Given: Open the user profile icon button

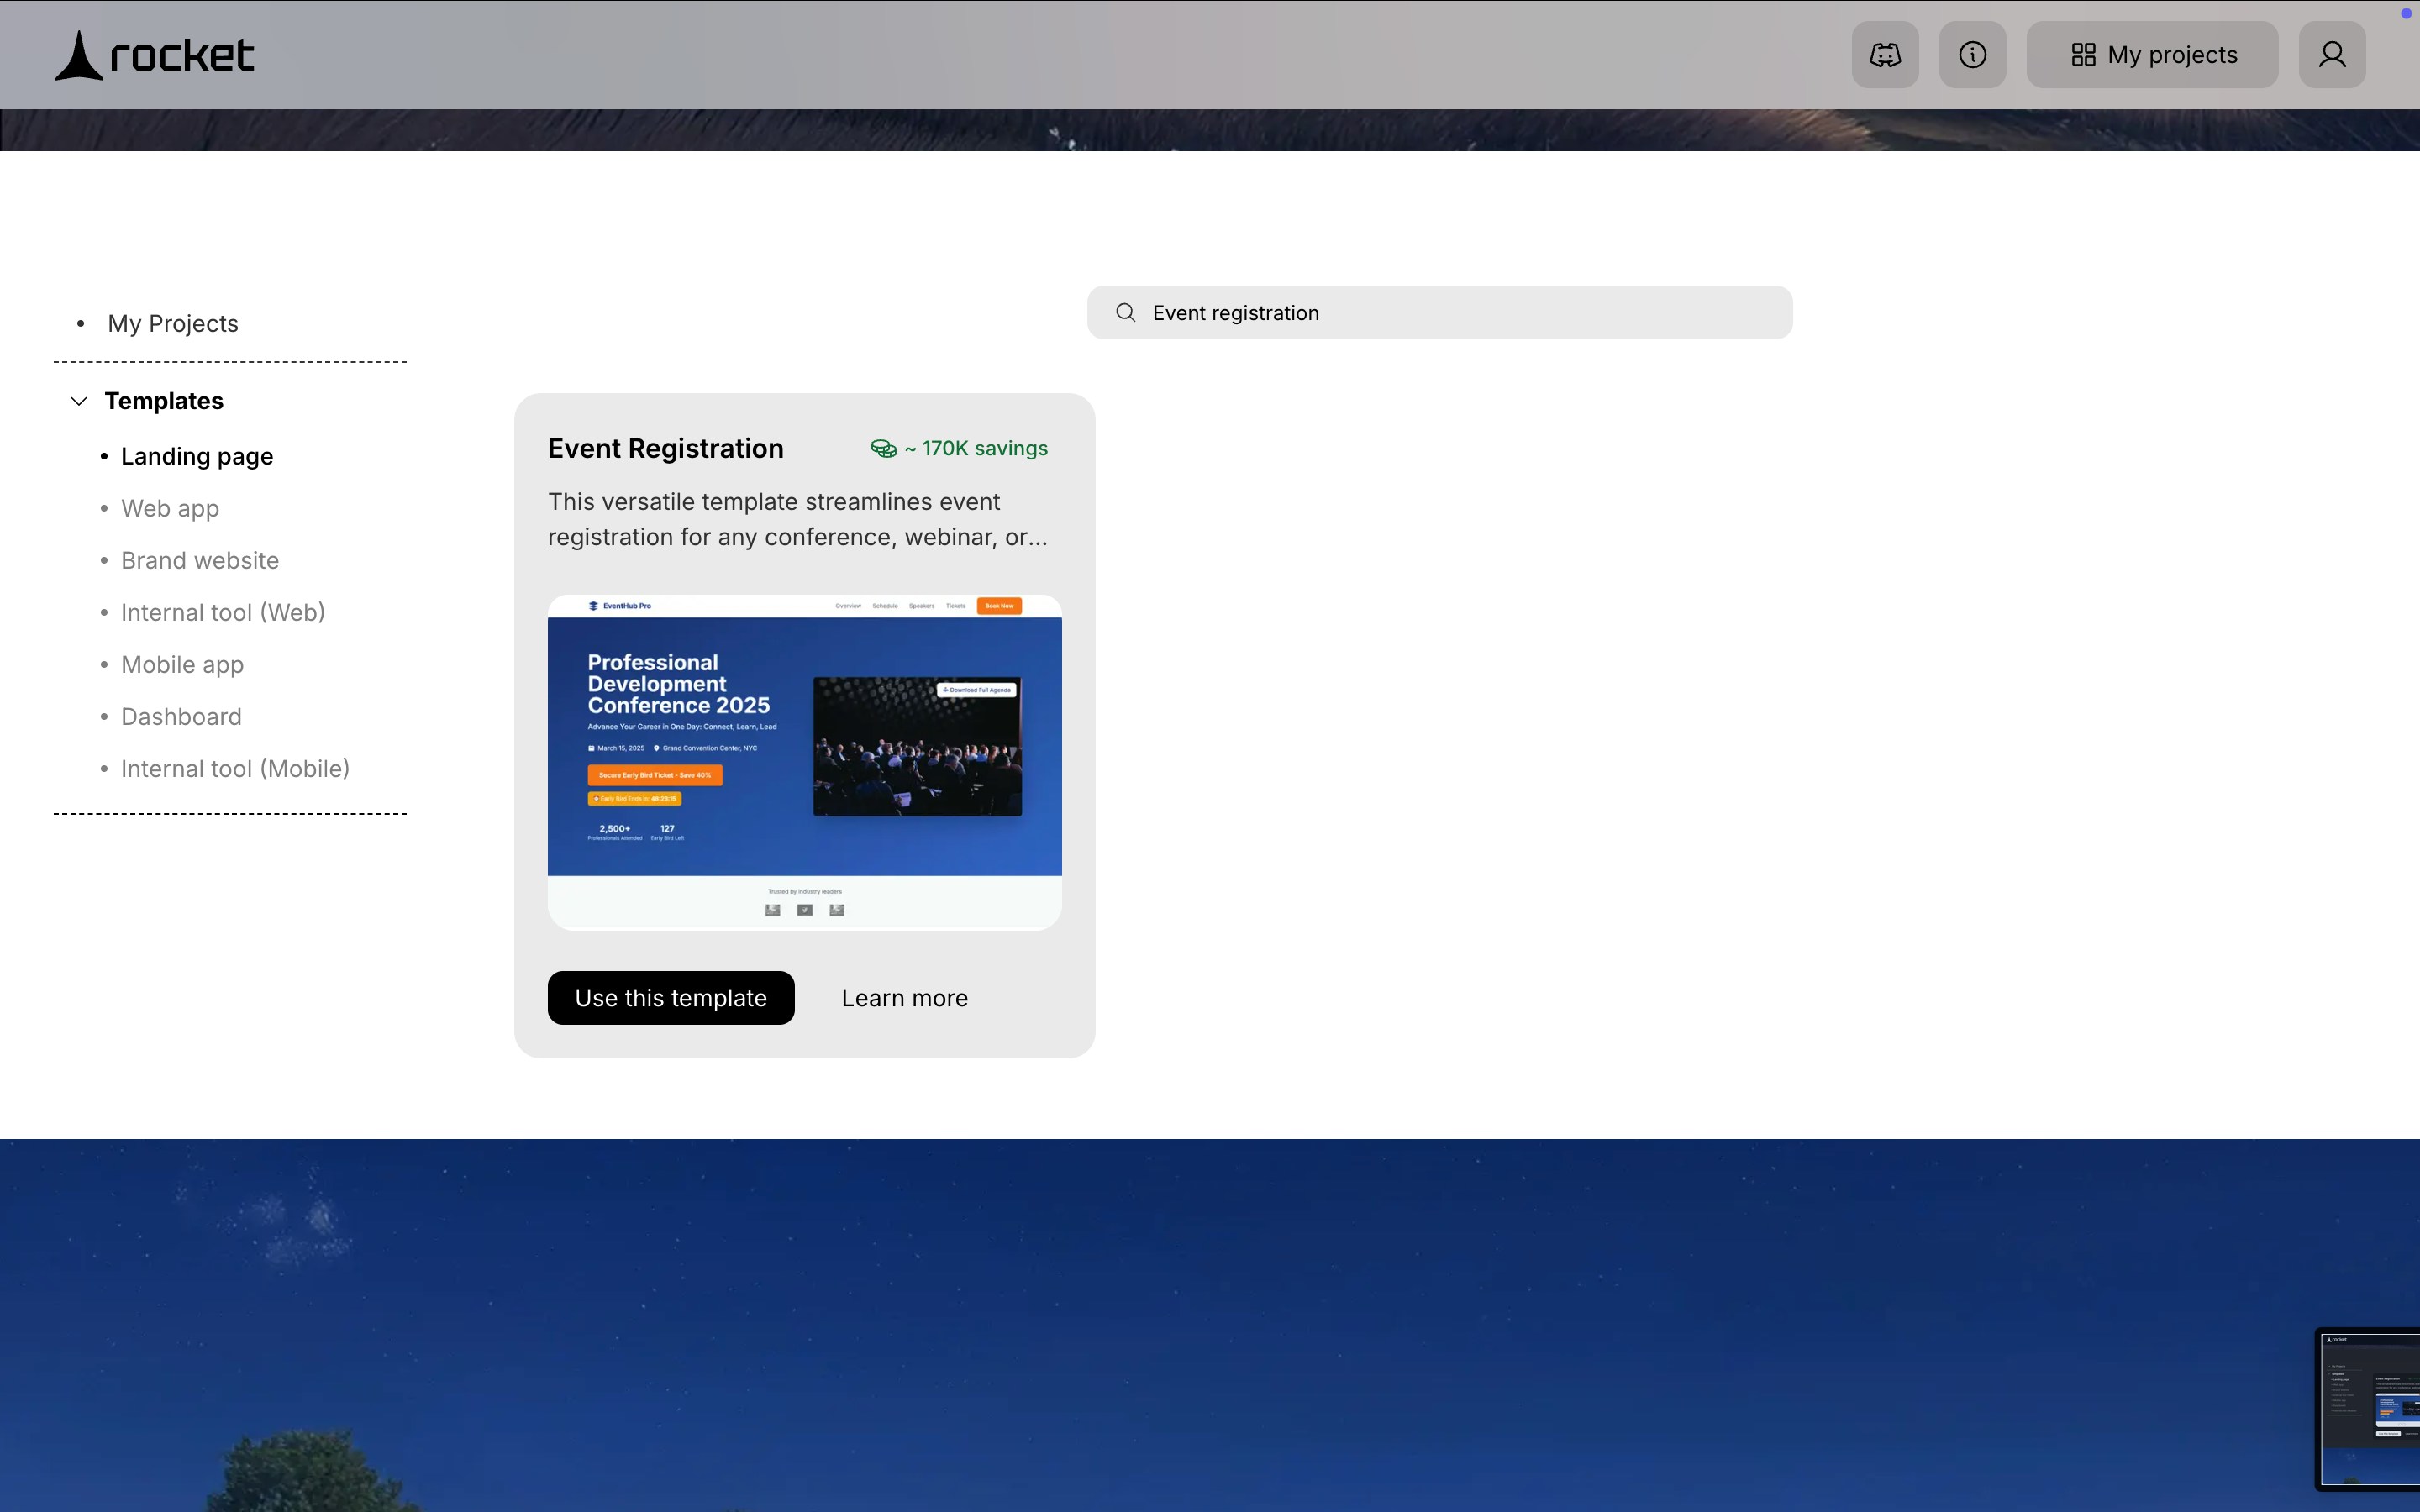Looking at the screenshot, I should 2331,55.
